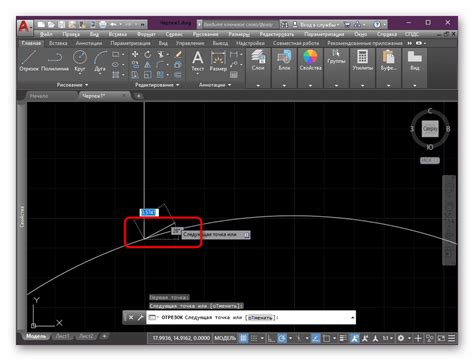Select the Отрезок line tool
The image size is (474, 361).
pos(29,61)
